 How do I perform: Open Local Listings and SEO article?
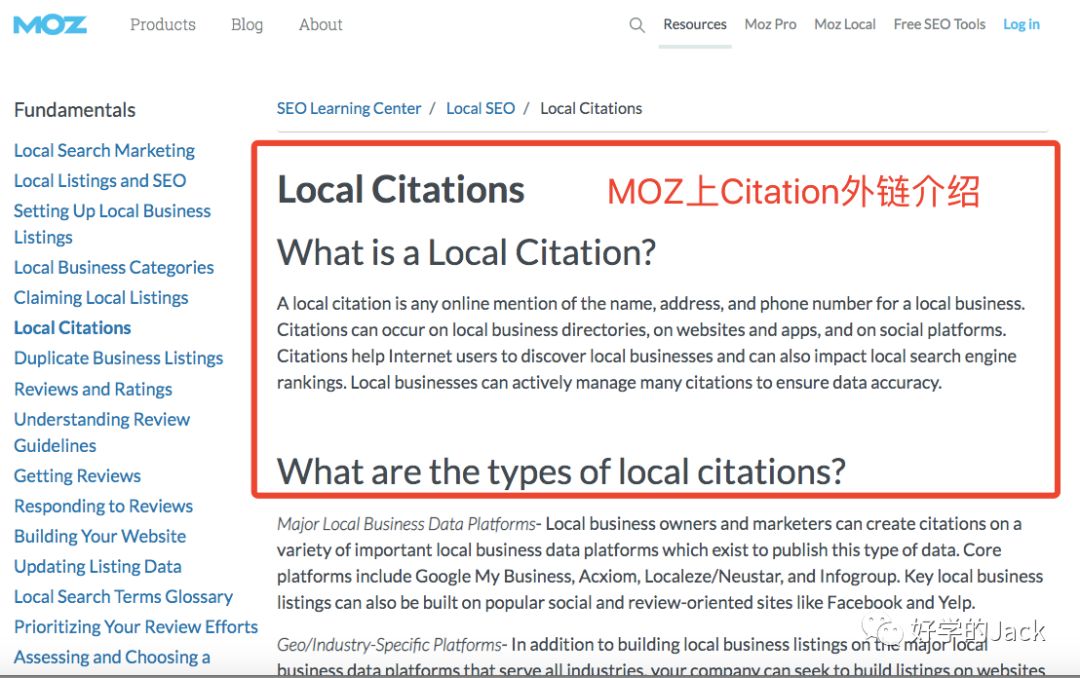coord(100,180)
